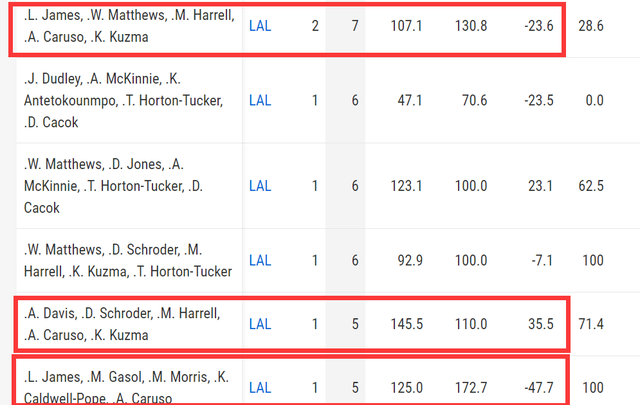The width and height of the screenshot is (640, 405).
Task: Click the 145.5 offensive rating cell
Action: 407,324
